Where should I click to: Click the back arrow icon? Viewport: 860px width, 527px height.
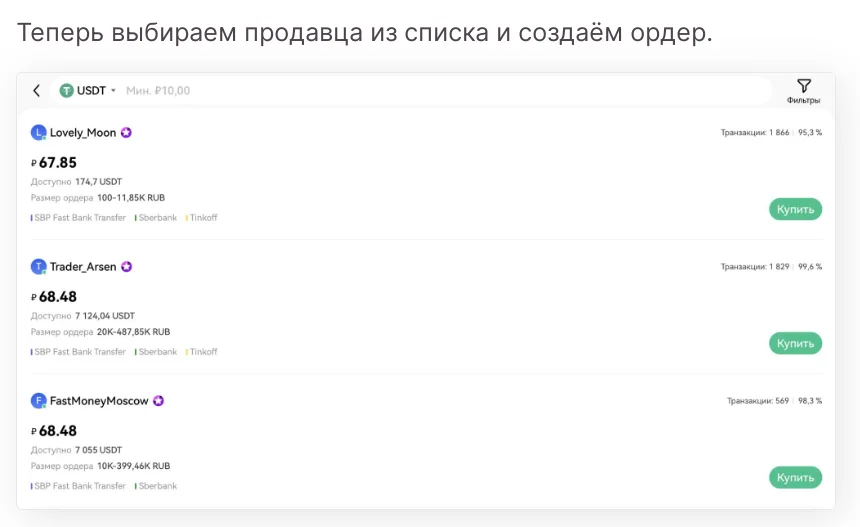click(x=37, y=91)
